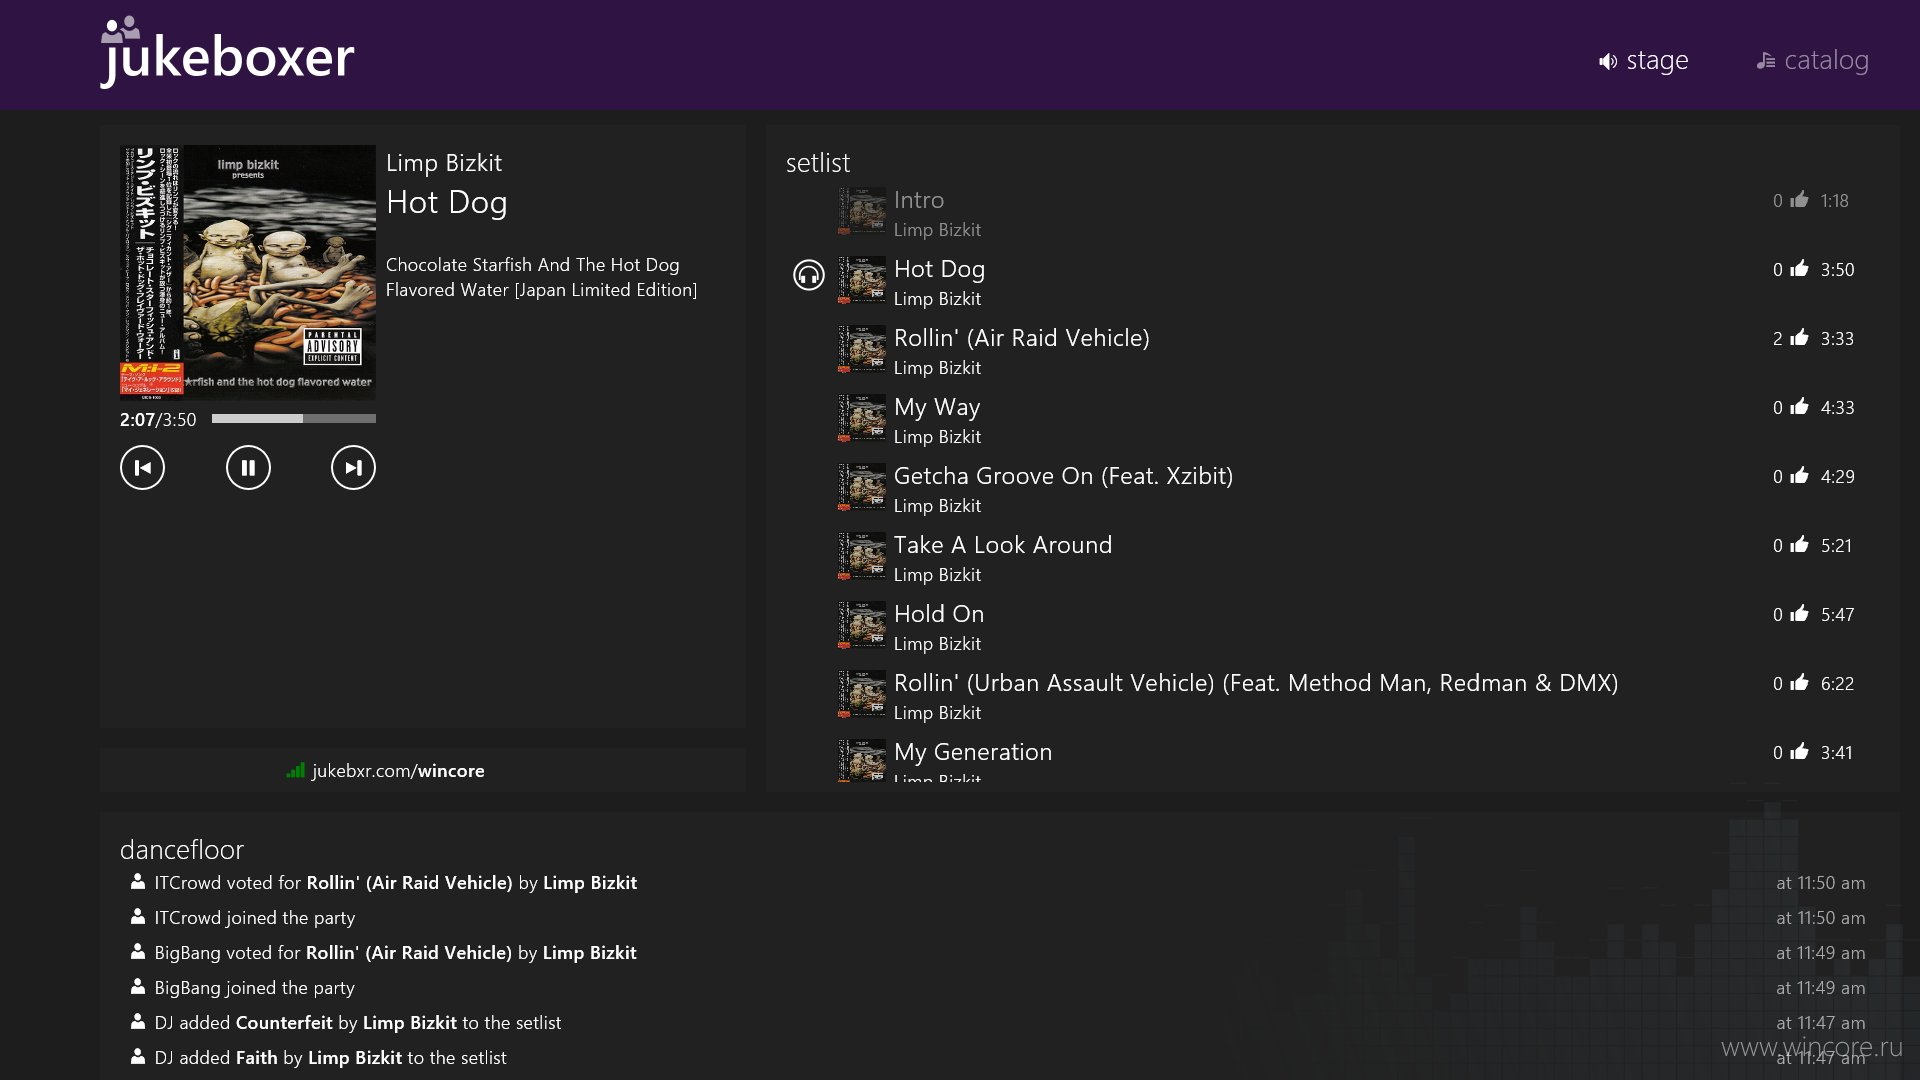This screenshot has width=1920, height=1080.
Task: Click user icon beside DJ added Faith
Action: [138, 1057]
